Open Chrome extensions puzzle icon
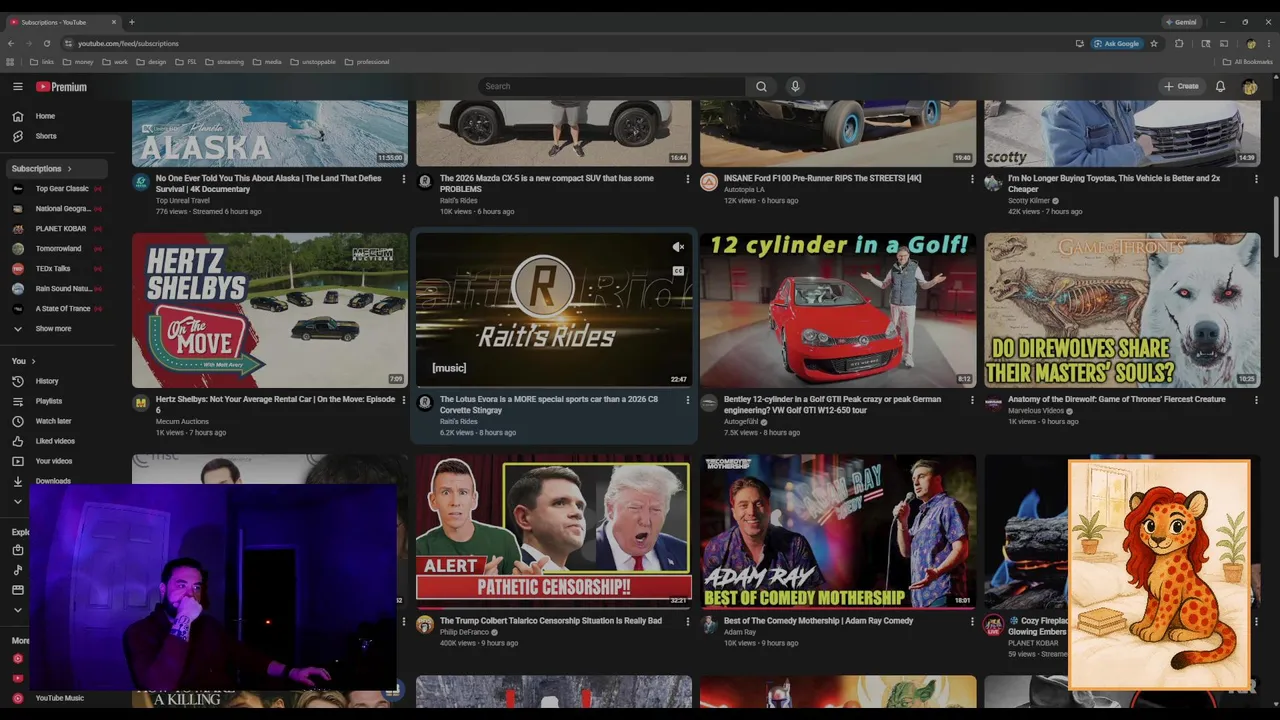The width and height of the screenshot is (1280, 720). coord(1179,43)
